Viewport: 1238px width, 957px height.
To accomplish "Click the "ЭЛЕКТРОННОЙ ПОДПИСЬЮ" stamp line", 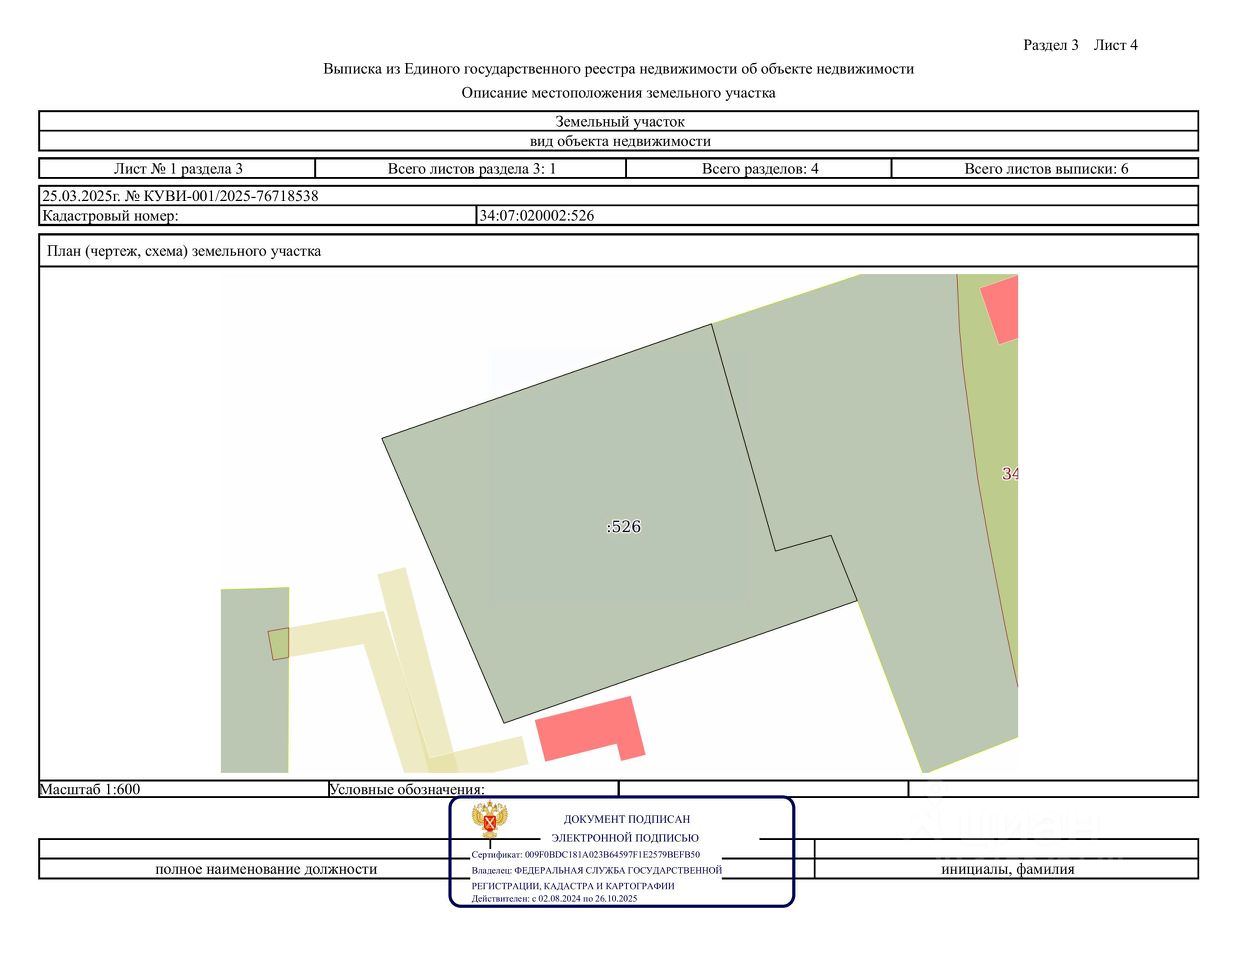I will pos(625,838).
